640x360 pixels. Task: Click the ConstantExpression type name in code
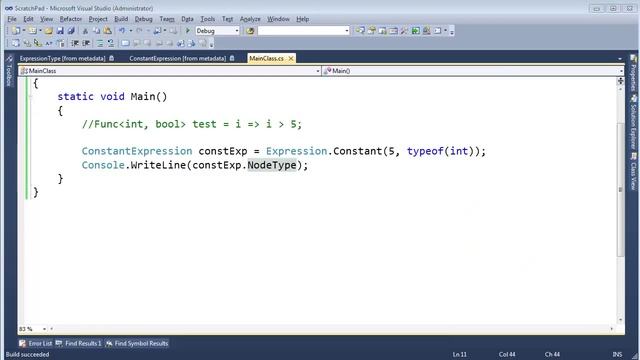tap(137, 151)
